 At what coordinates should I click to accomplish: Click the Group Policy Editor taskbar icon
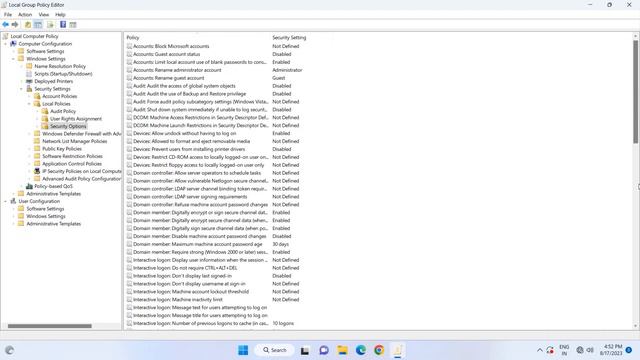point(398,350)
